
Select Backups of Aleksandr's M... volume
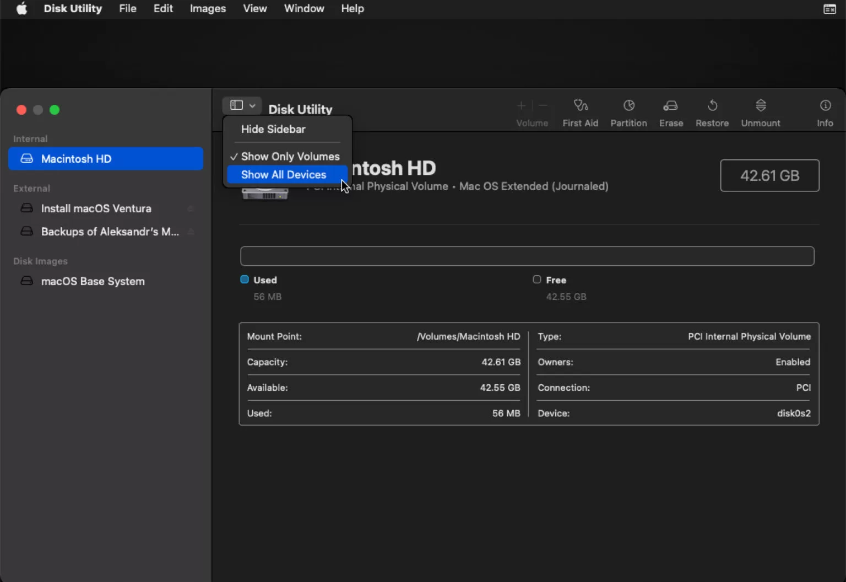[x=109, y=232]
